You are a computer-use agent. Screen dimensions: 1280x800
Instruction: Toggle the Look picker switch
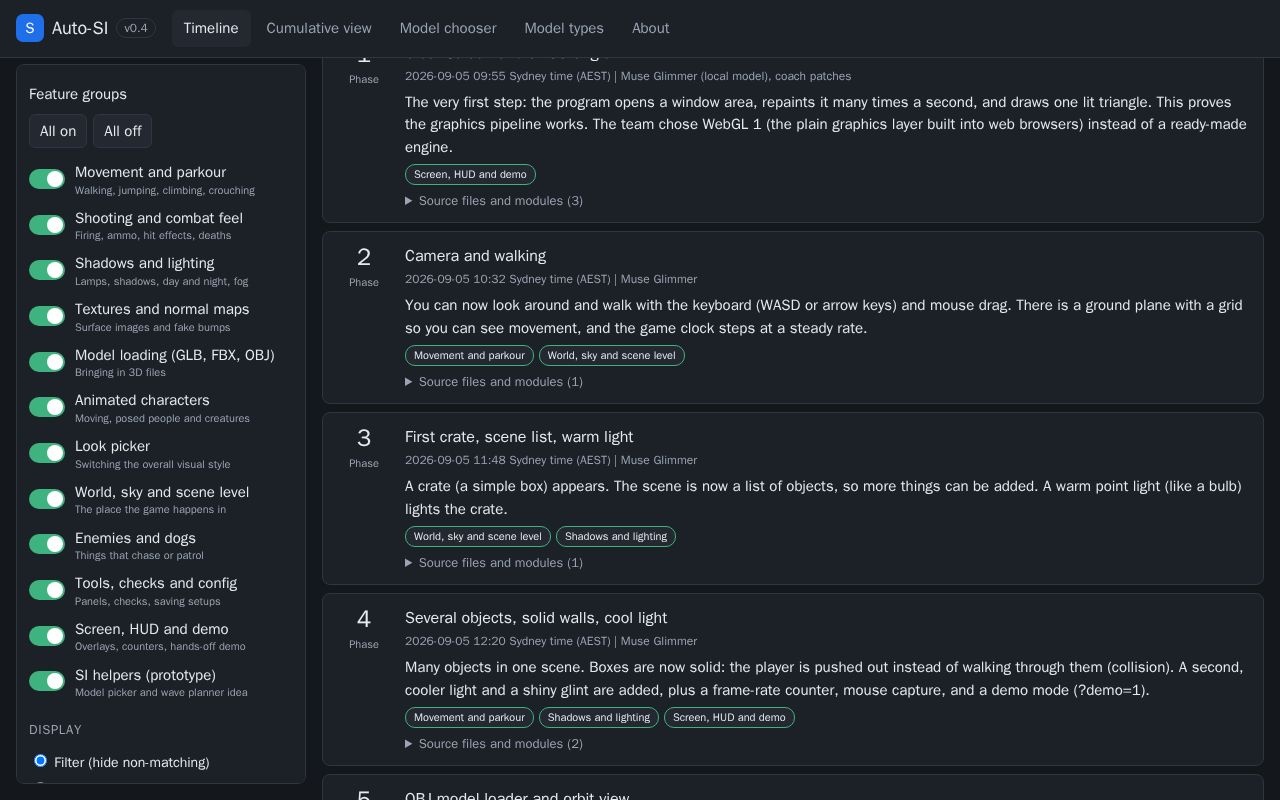(x=47, y=453)
